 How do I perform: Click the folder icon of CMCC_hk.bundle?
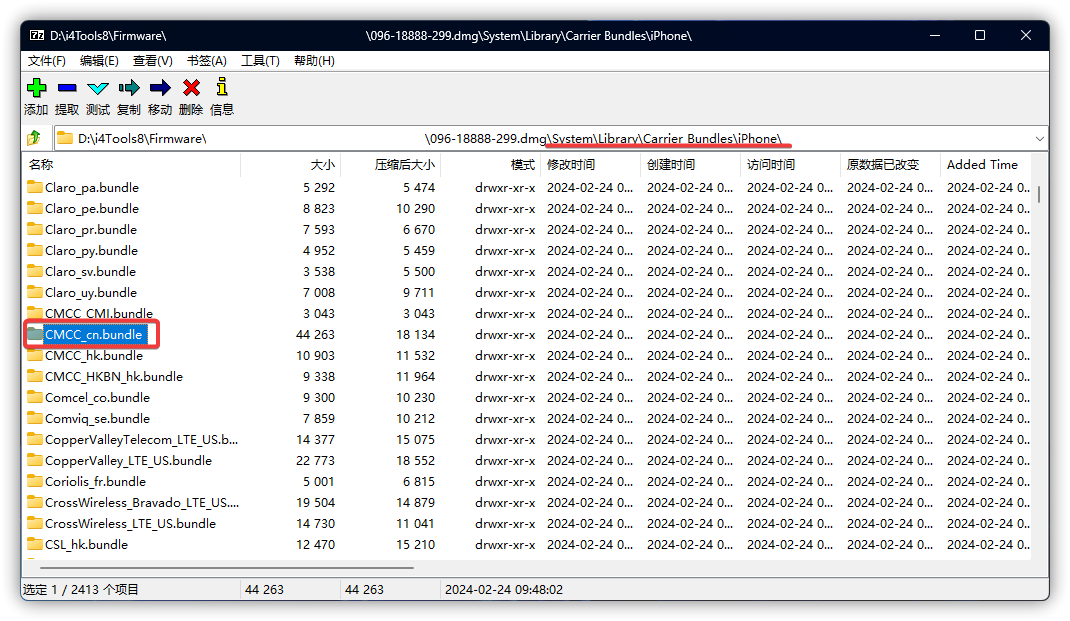[x=35, y=355]
